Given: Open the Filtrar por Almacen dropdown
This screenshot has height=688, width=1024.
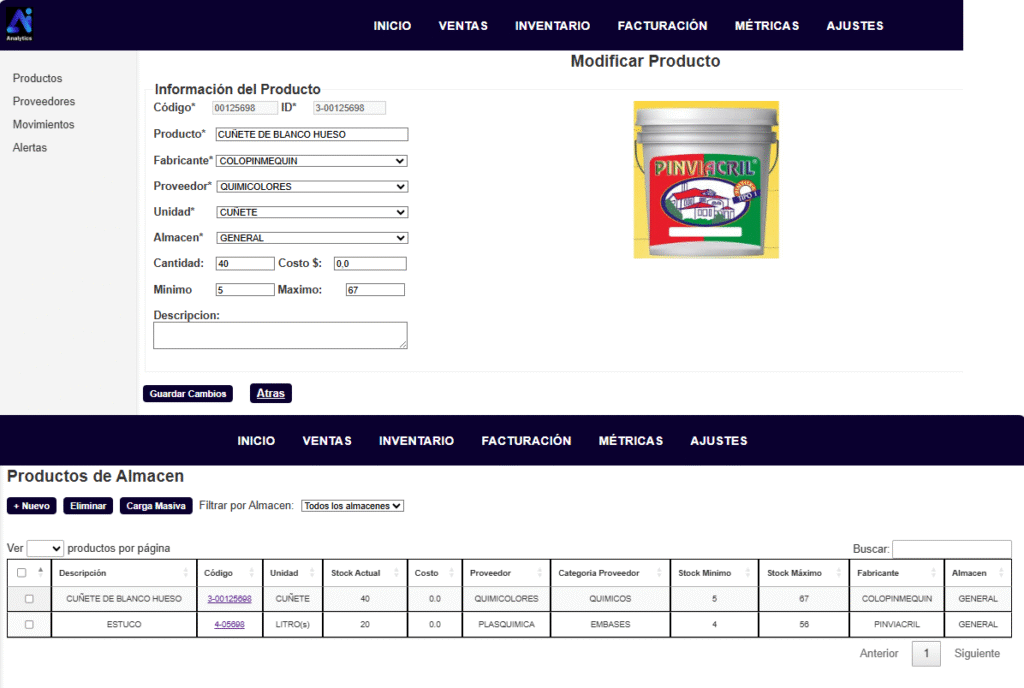Looking at the screenshot, I should (x=352, y=506).
